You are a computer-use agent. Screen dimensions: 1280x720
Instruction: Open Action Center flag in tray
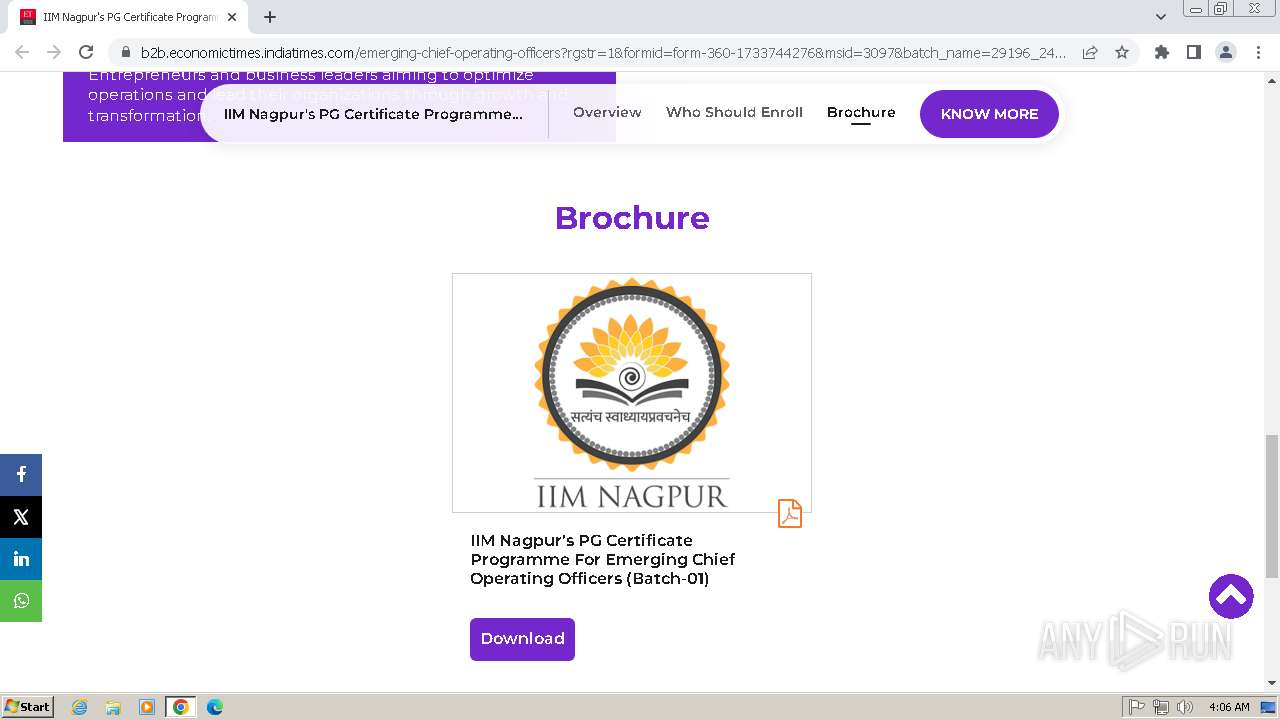(x=1137, y=707)
